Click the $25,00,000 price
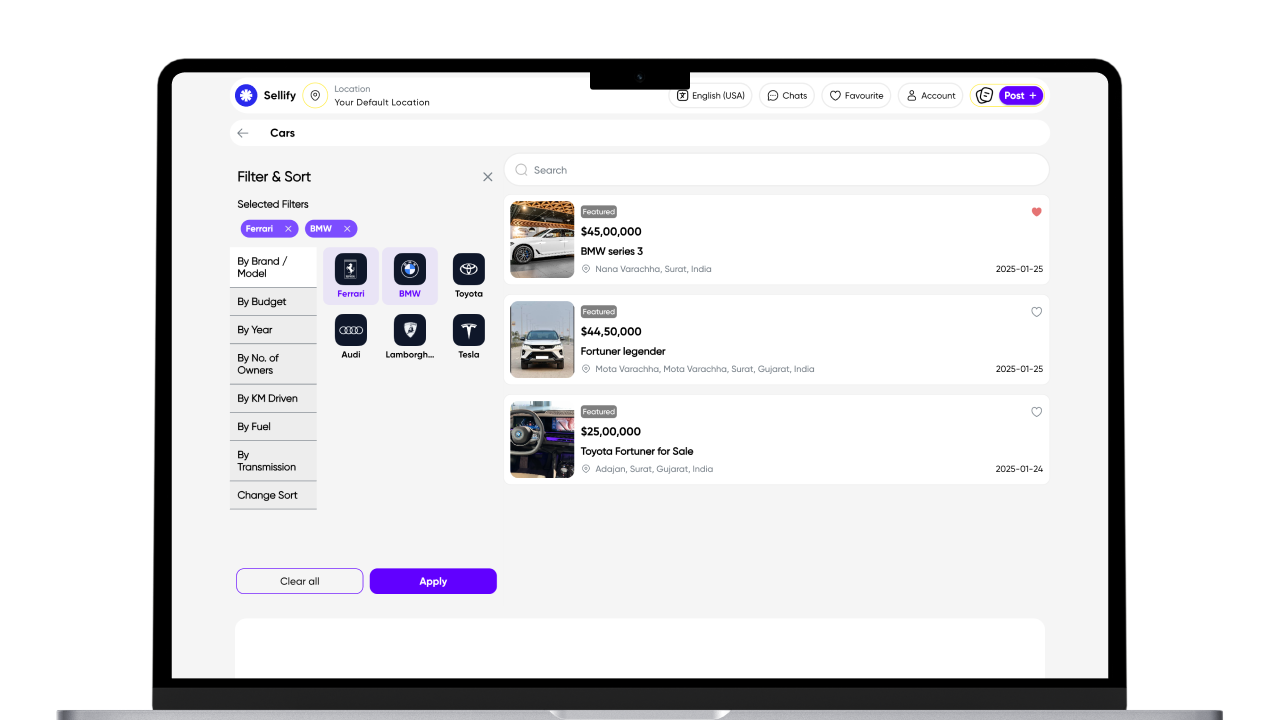Image resolution: width=1280 pixels, height=720 pixels. click(x=611, y=432)
